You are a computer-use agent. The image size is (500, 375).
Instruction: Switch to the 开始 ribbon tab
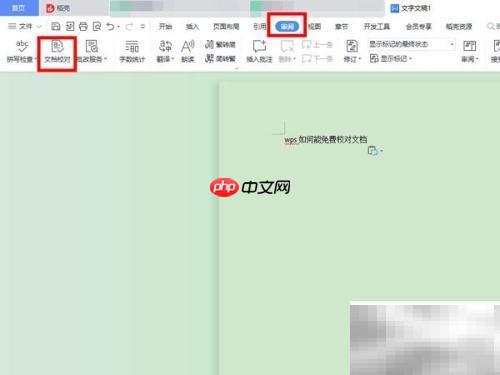point(165,26)
